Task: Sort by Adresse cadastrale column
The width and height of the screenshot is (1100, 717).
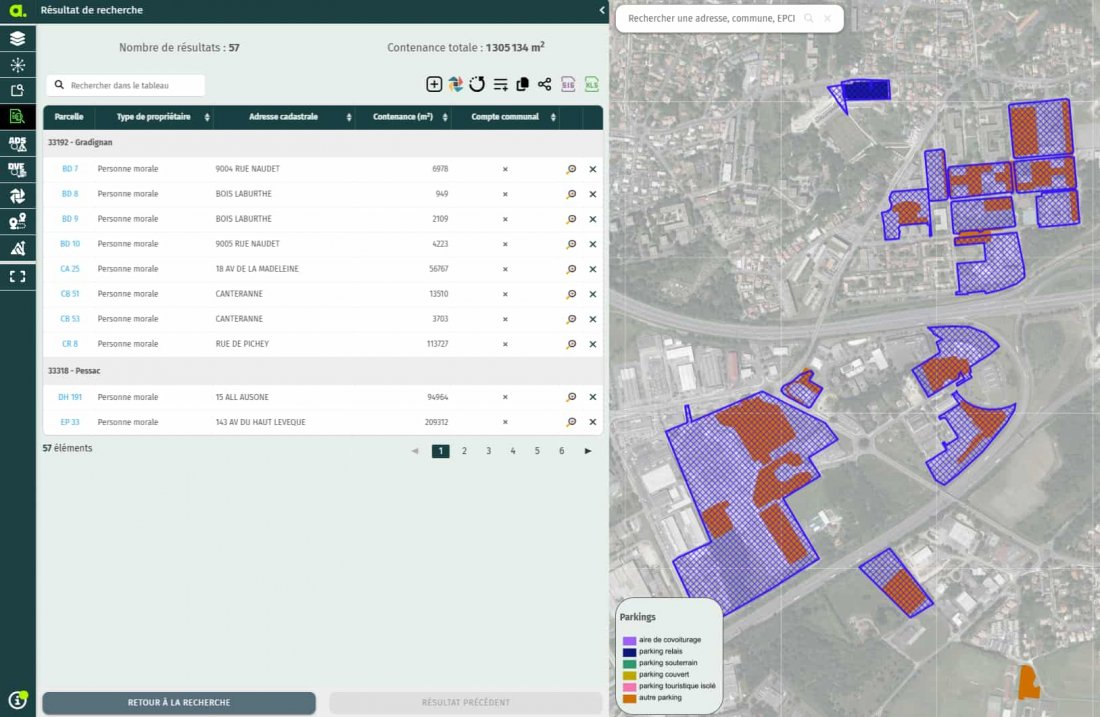Action: tap(349, 117)
